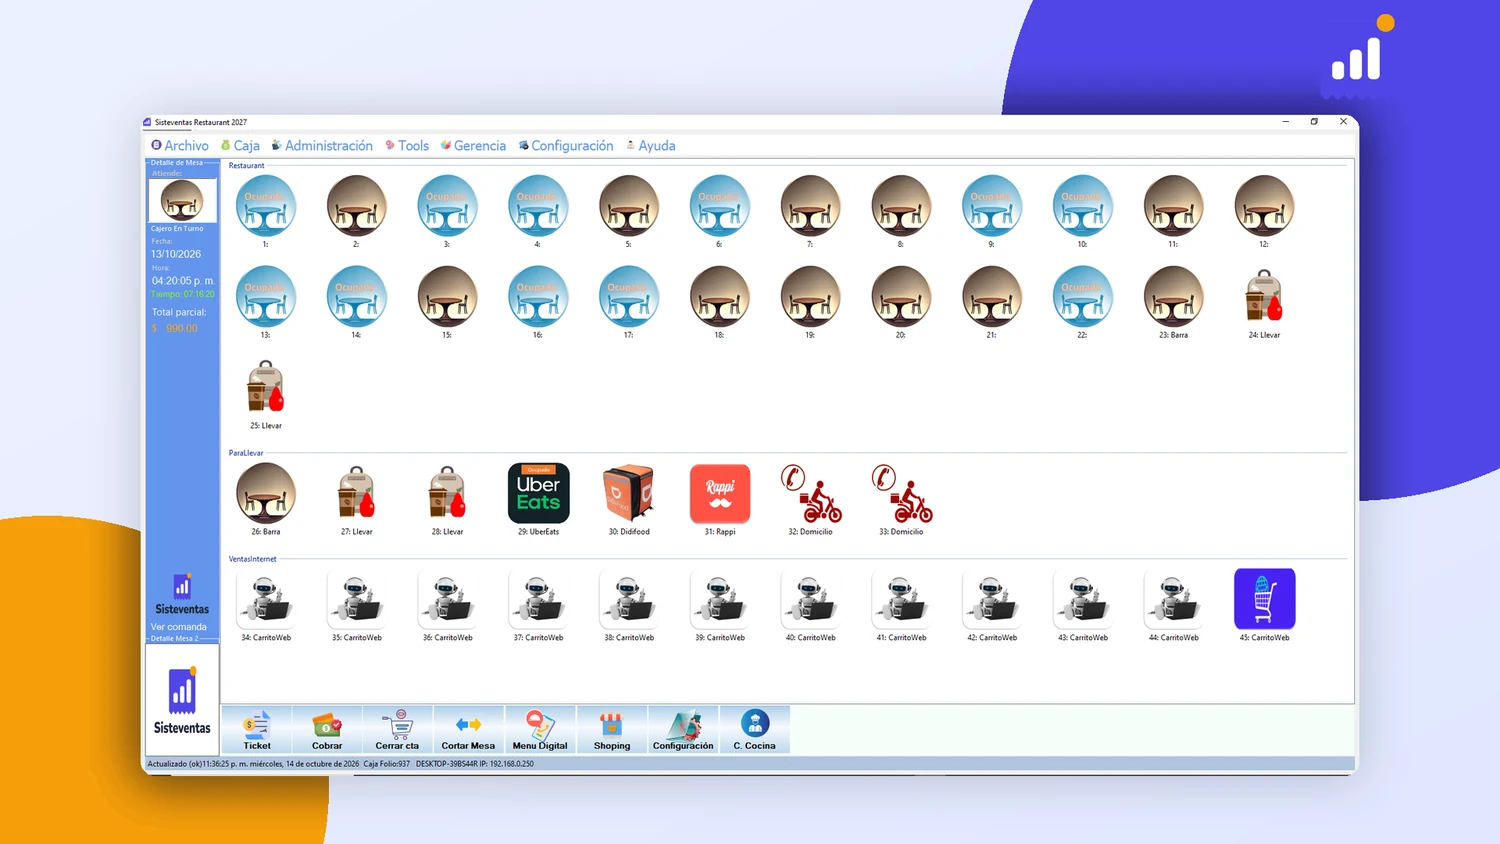Open free table 2

pyautogui.click(x=357, y=206)
